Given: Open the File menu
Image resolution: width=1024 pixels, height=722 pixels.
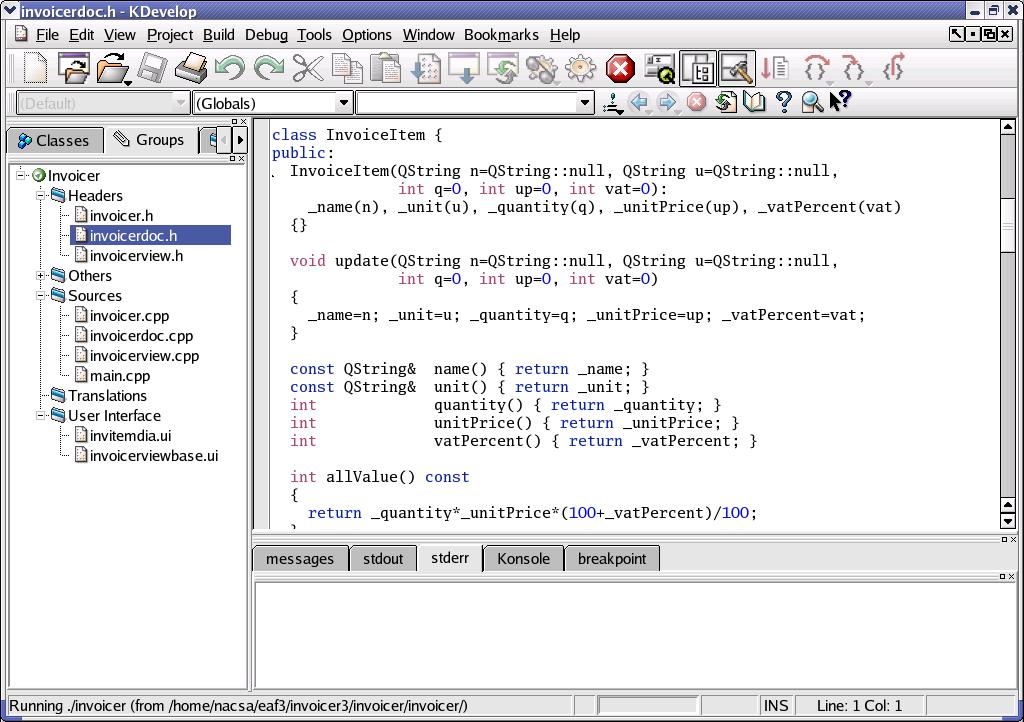Looking at the screenshot, I should point(47,35).
